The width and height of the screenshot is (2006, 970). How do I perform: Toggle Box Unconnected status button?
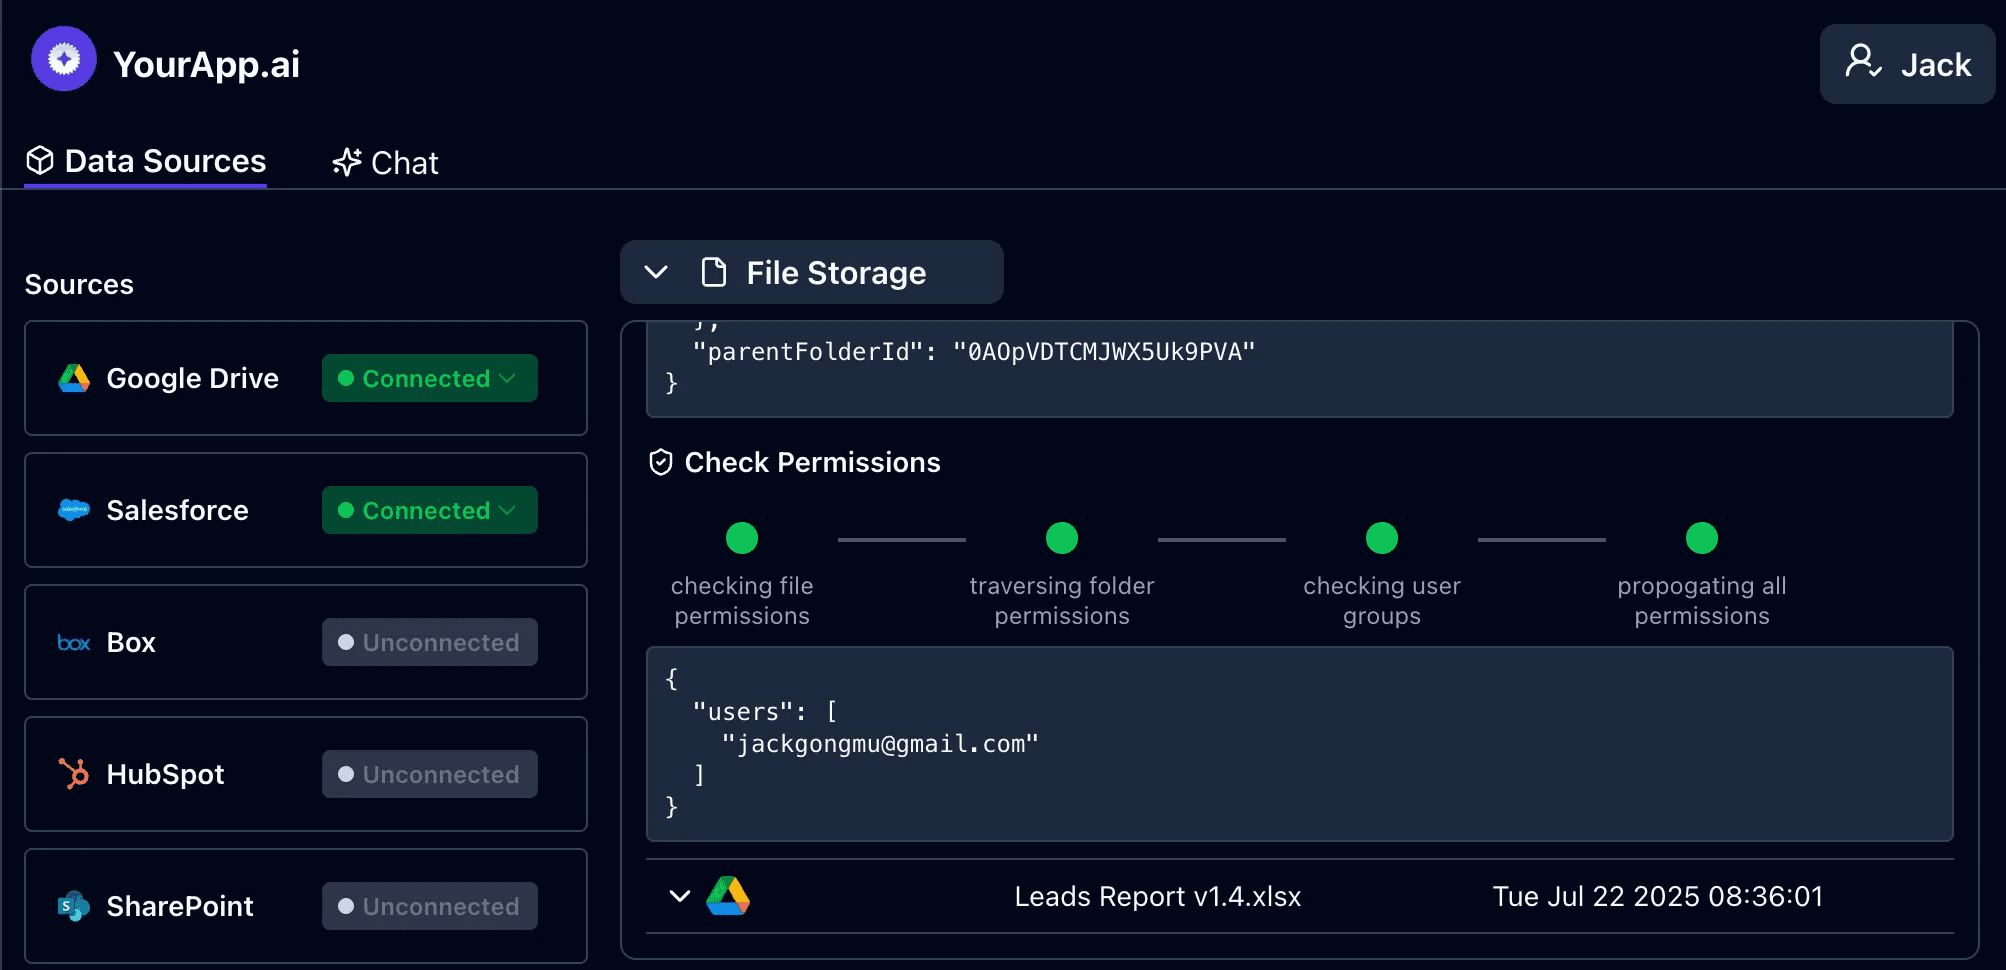pos(429,642)
